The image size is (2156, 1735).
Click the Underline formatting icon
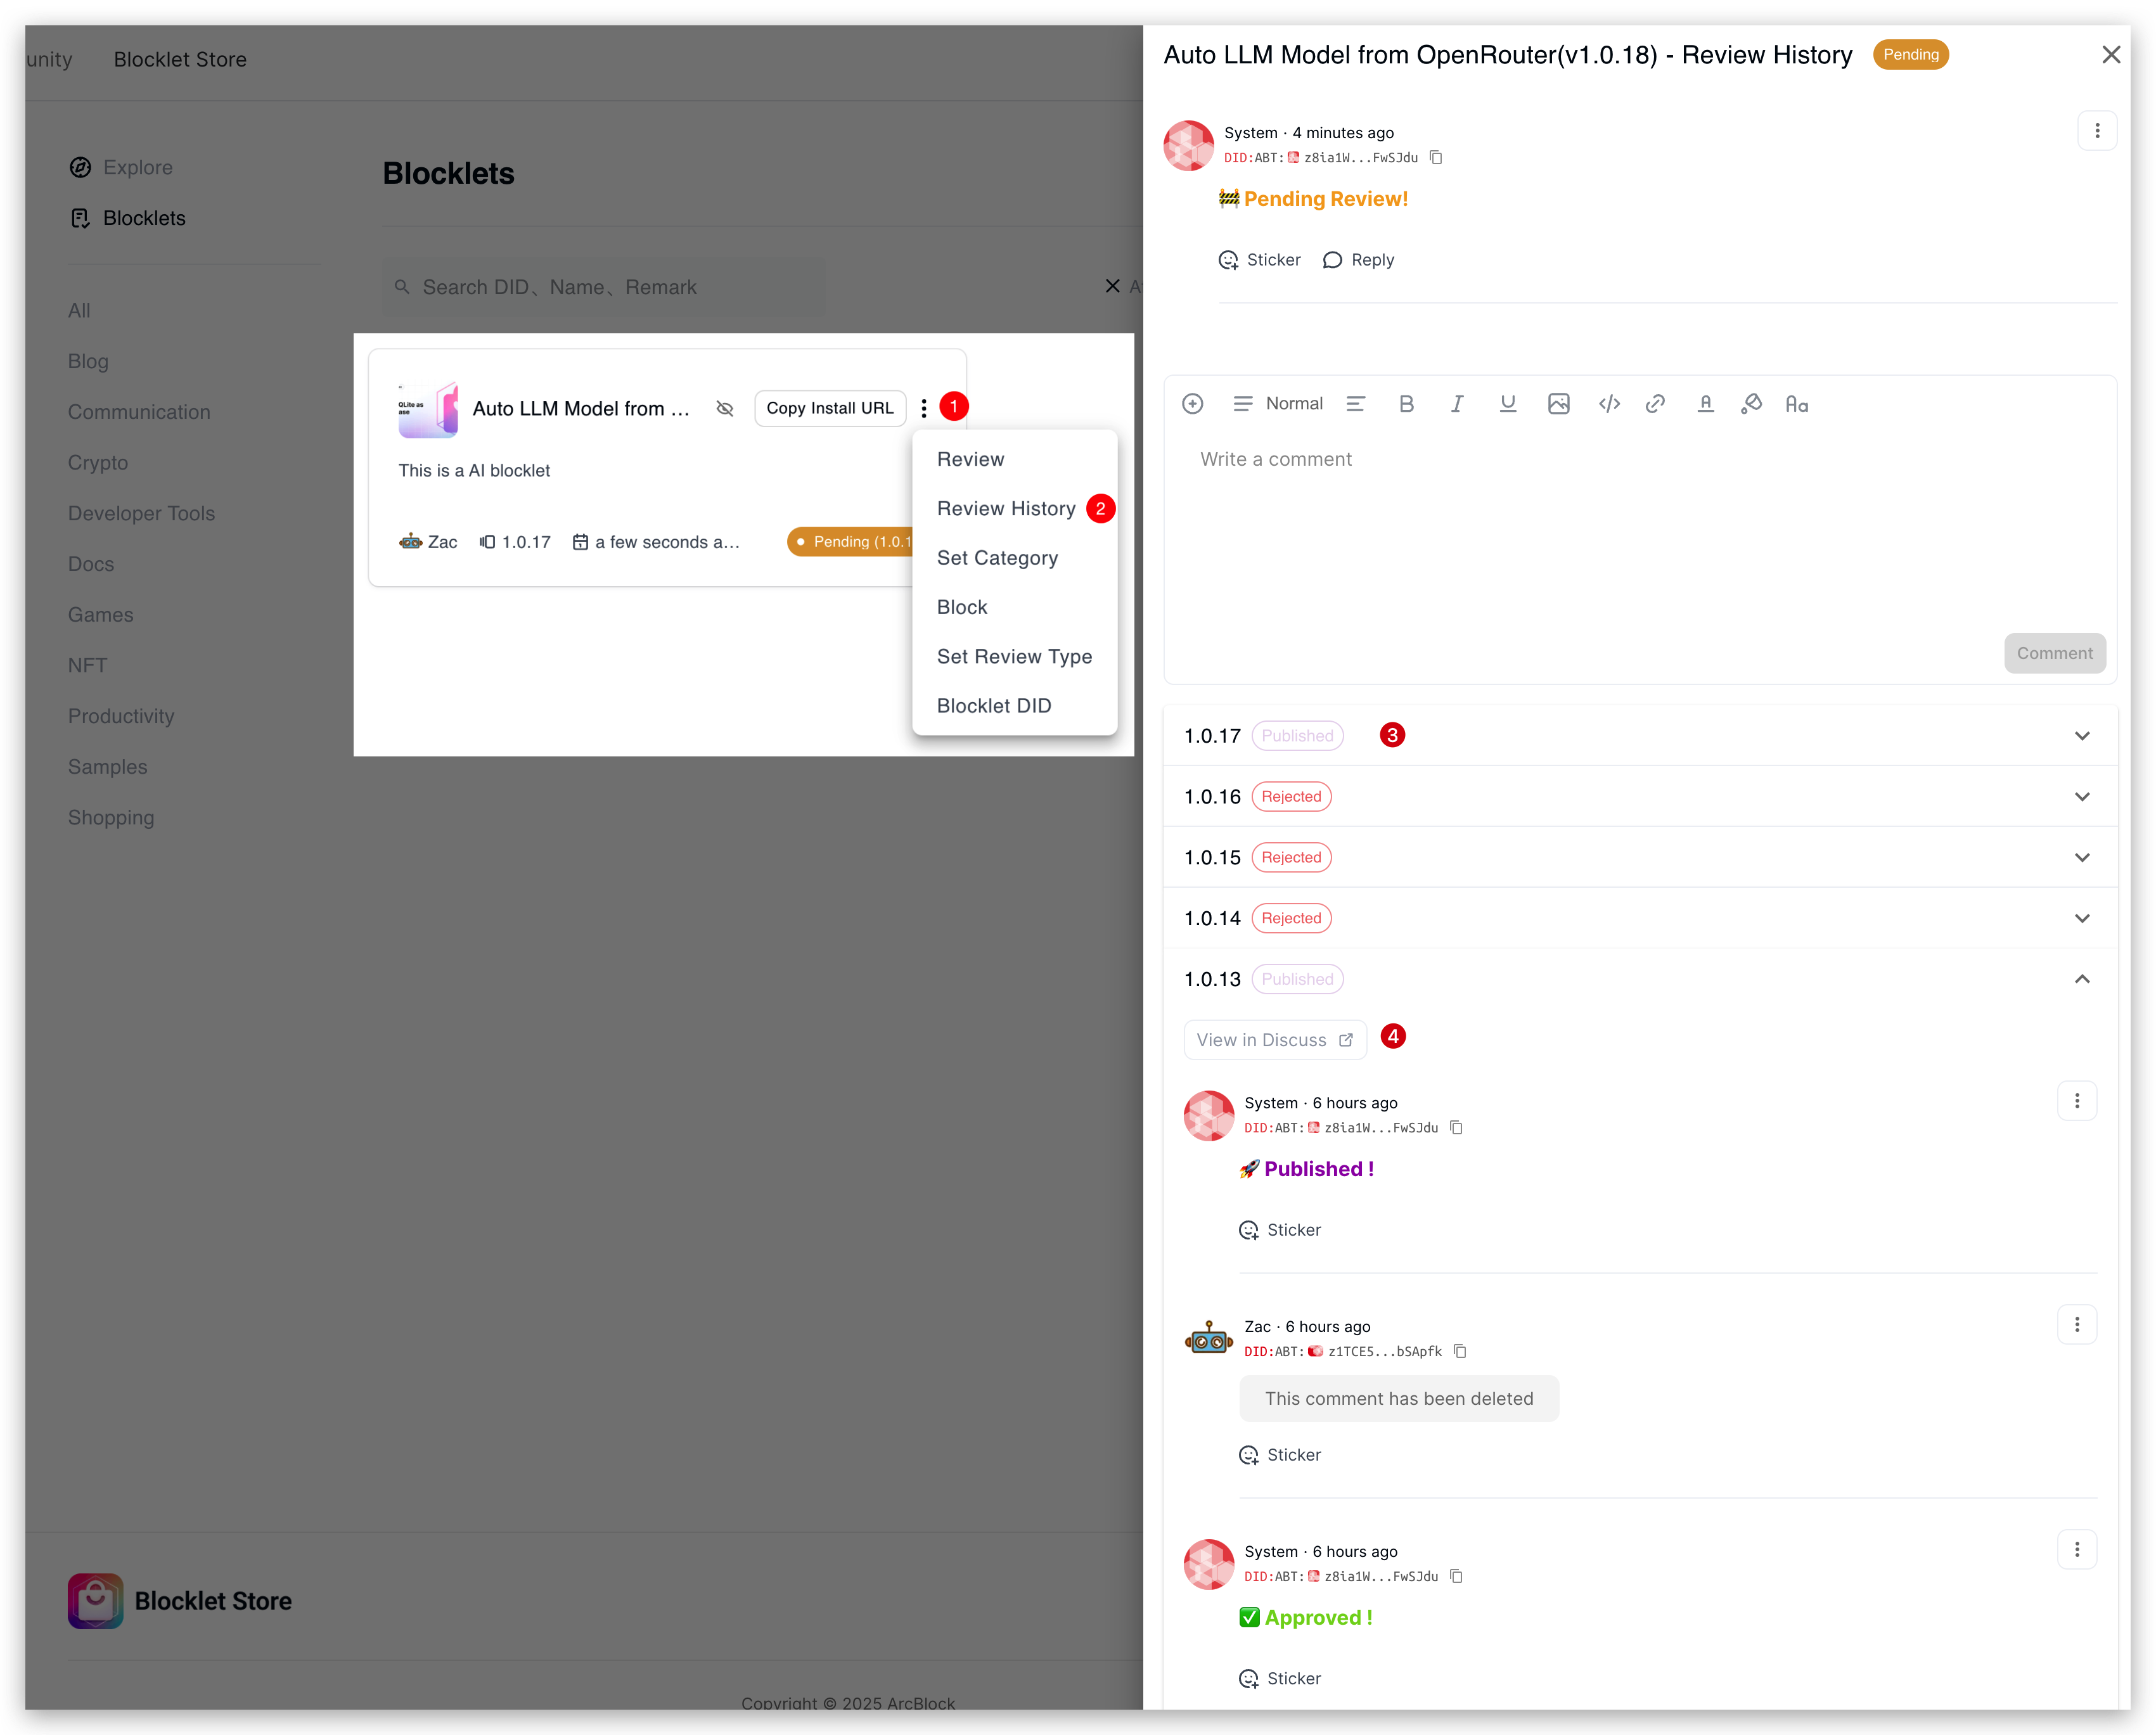1507,404
